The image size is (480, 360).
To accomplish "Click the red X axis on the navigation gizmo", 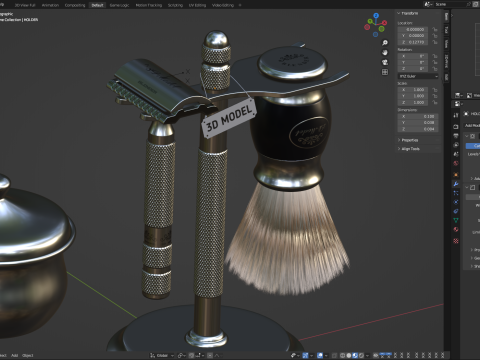I will click(x=384, y=23).
